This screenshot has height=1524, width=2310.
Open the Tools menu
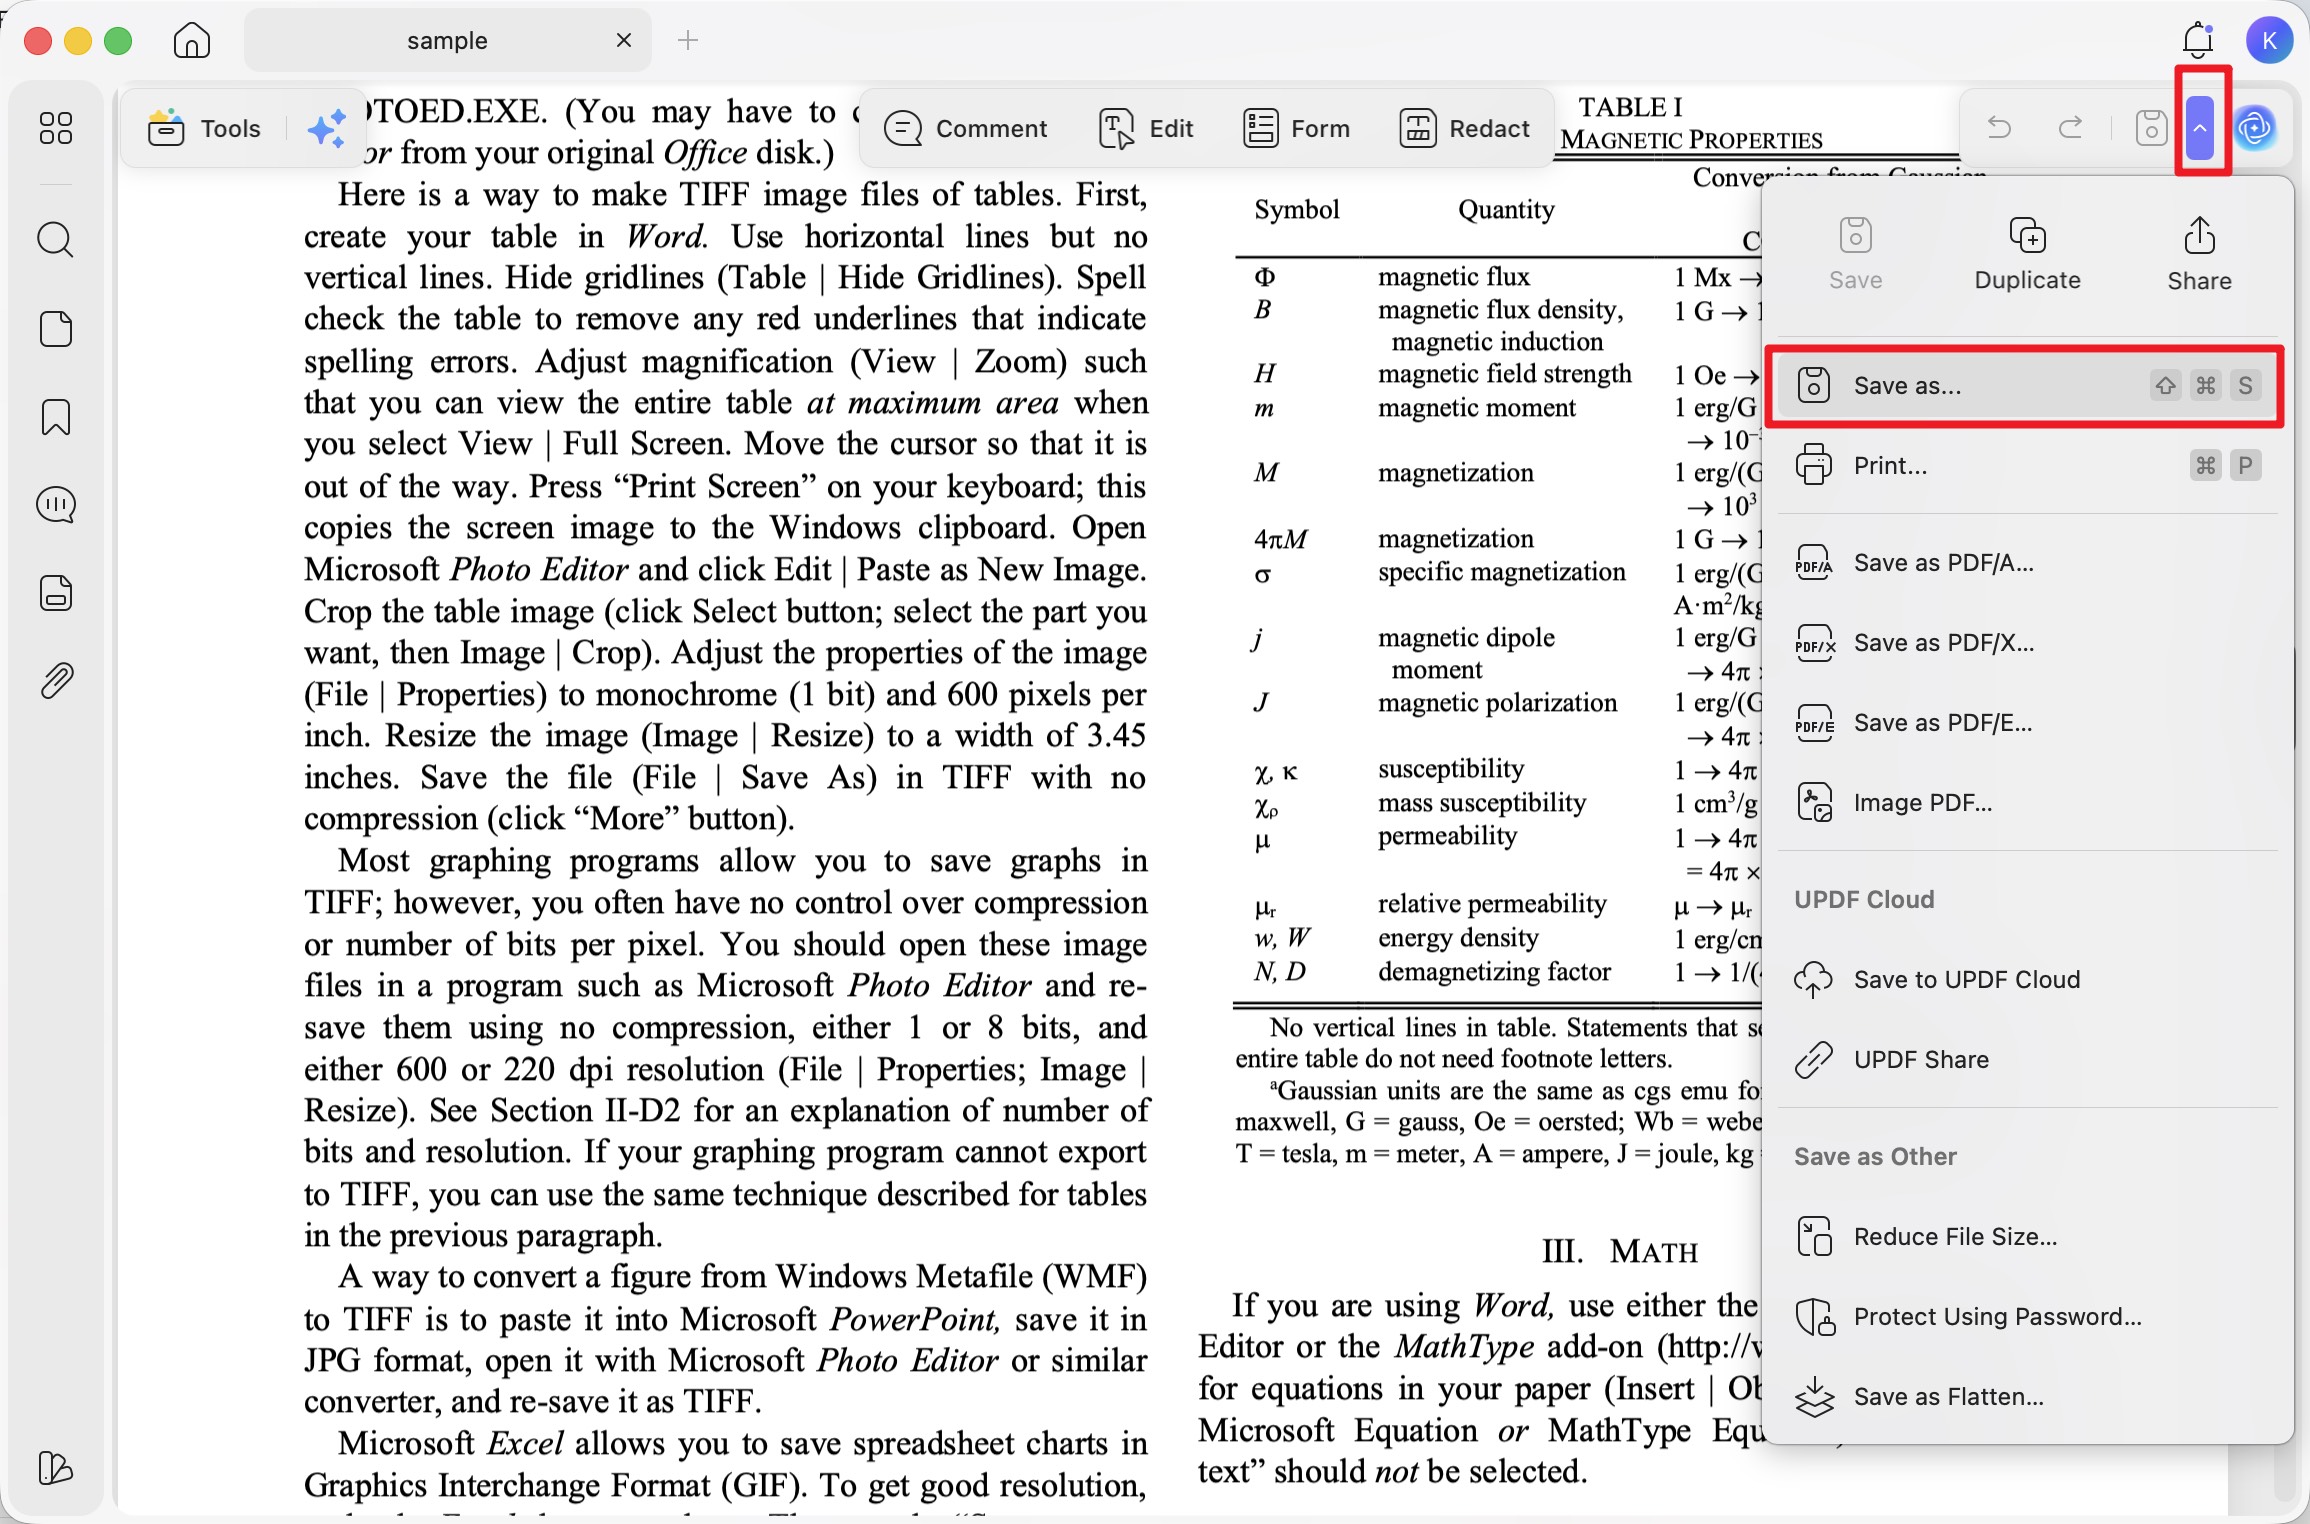[x=205, y=129]
